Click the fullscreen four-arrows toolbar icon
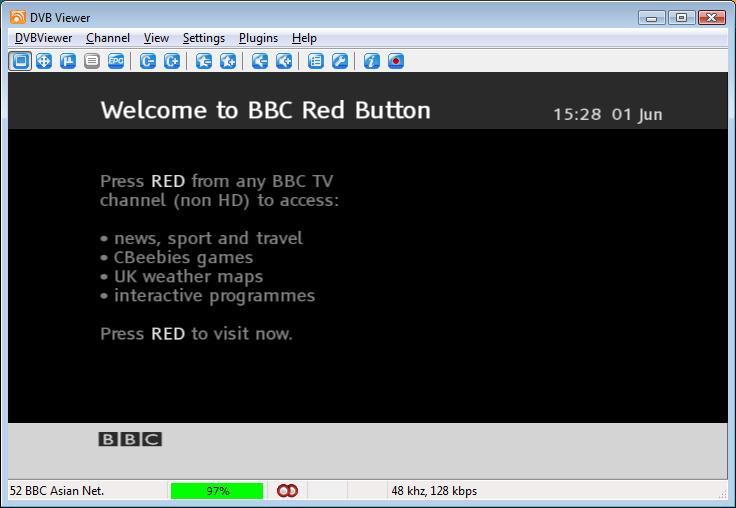The height and width of the screenshot is (508, 736). pos(44,61)
